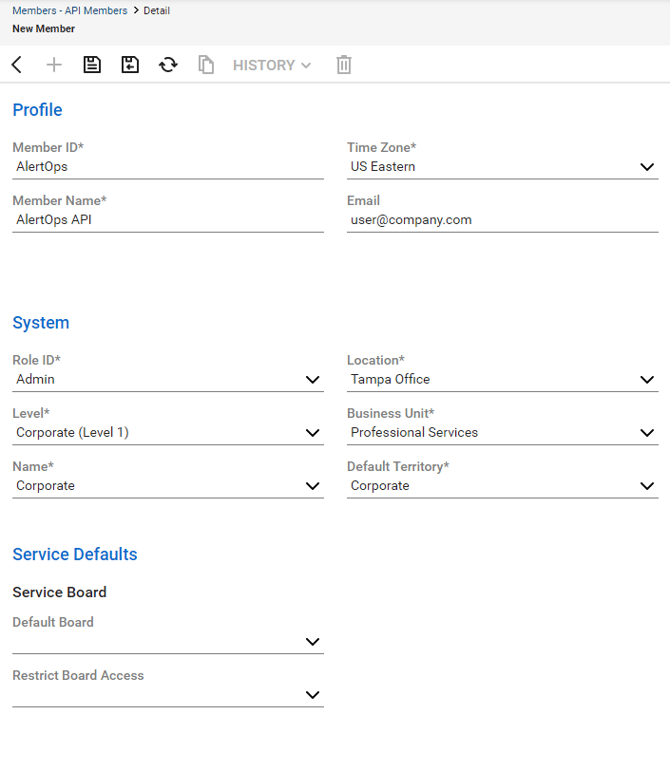Open the Level dropdown
Viewport: 670px width, 771px height.
click(x=312, y=433)
